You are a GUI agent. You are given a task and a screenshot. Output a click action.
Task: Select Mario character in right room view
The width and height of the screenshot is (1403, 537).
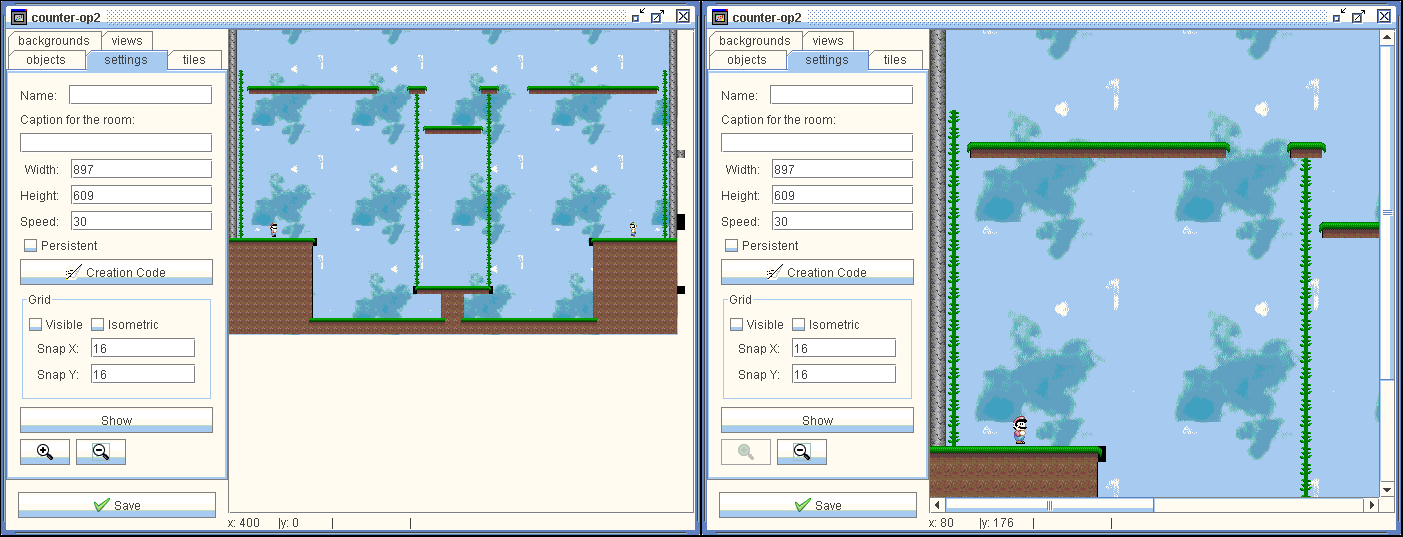[x=1020, y=430]
